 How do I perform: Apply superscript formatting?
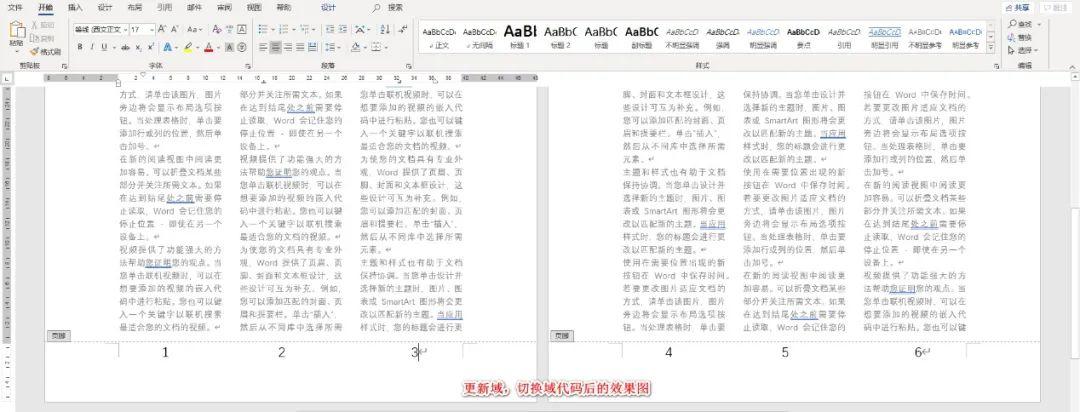pyautogui.click(x=151, y=48)
